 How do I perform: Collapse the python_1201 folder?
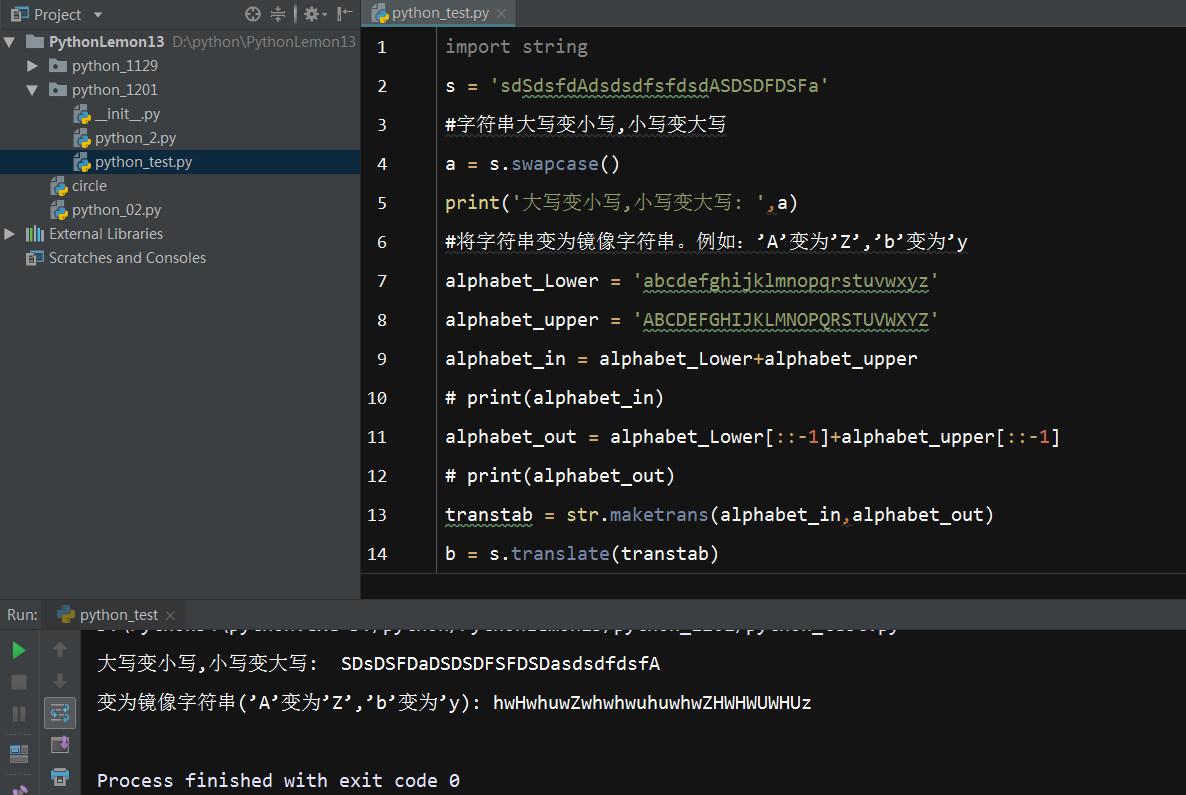click(33, 90)
